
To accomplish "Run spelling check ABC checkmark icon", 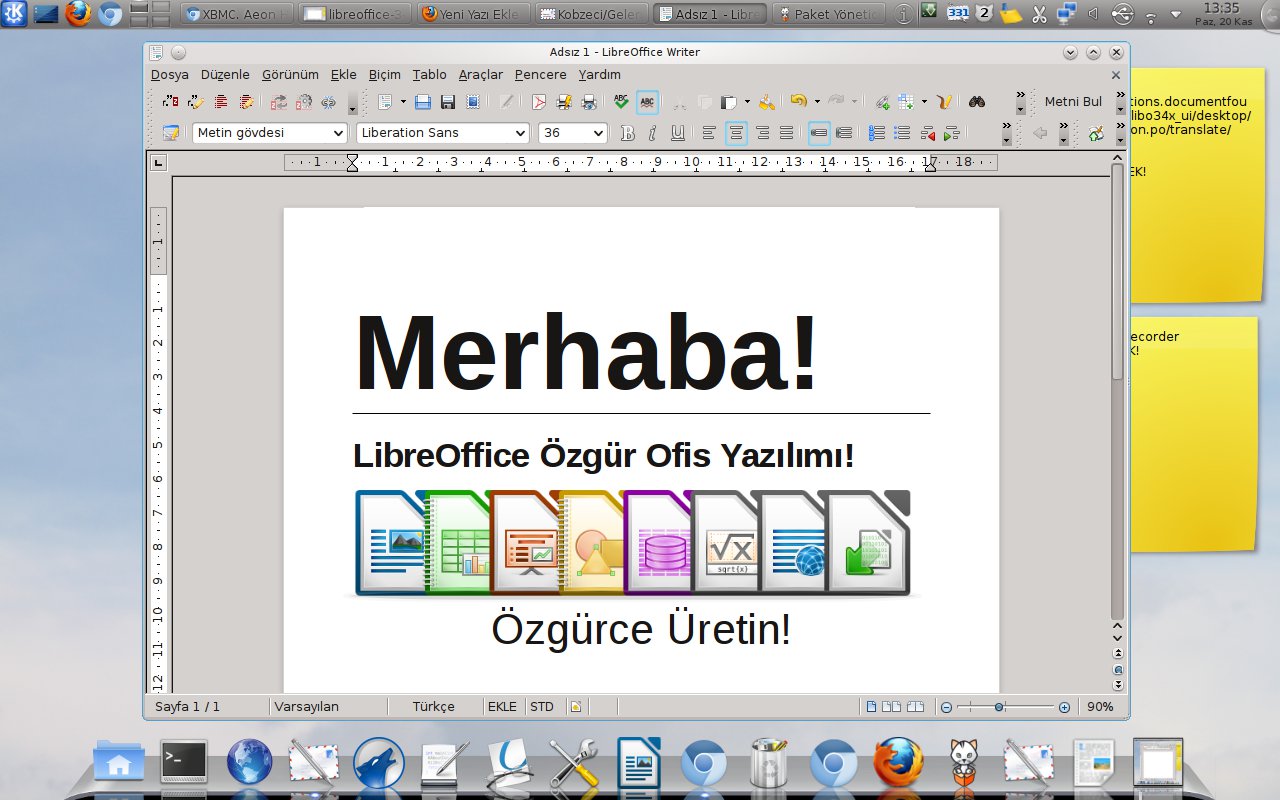I will 621,101.
